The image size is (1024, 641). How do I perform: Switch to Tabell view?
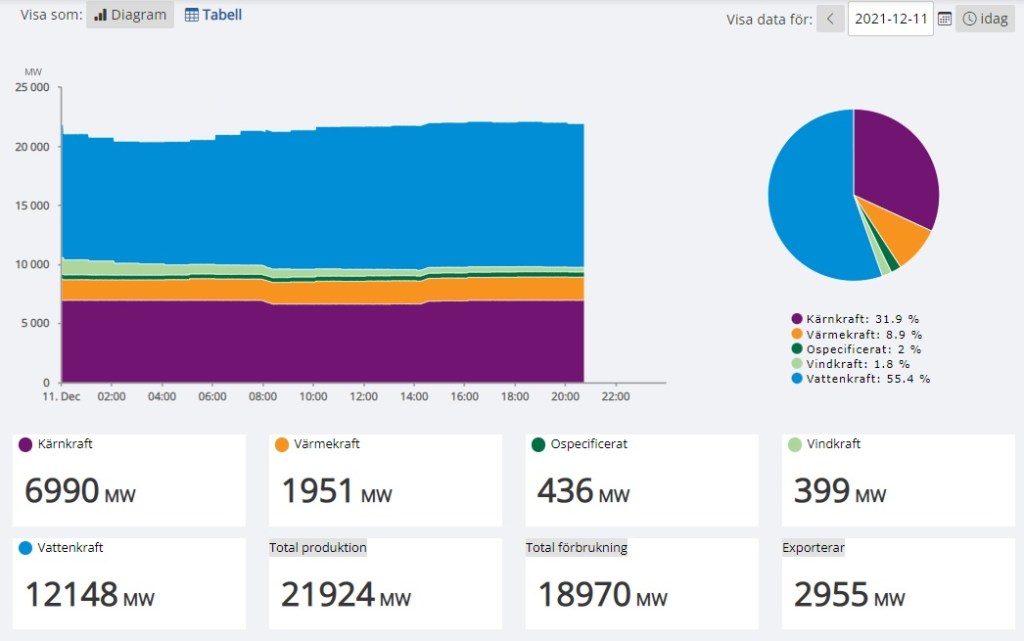pyautogui.click(x=213, y=15)
